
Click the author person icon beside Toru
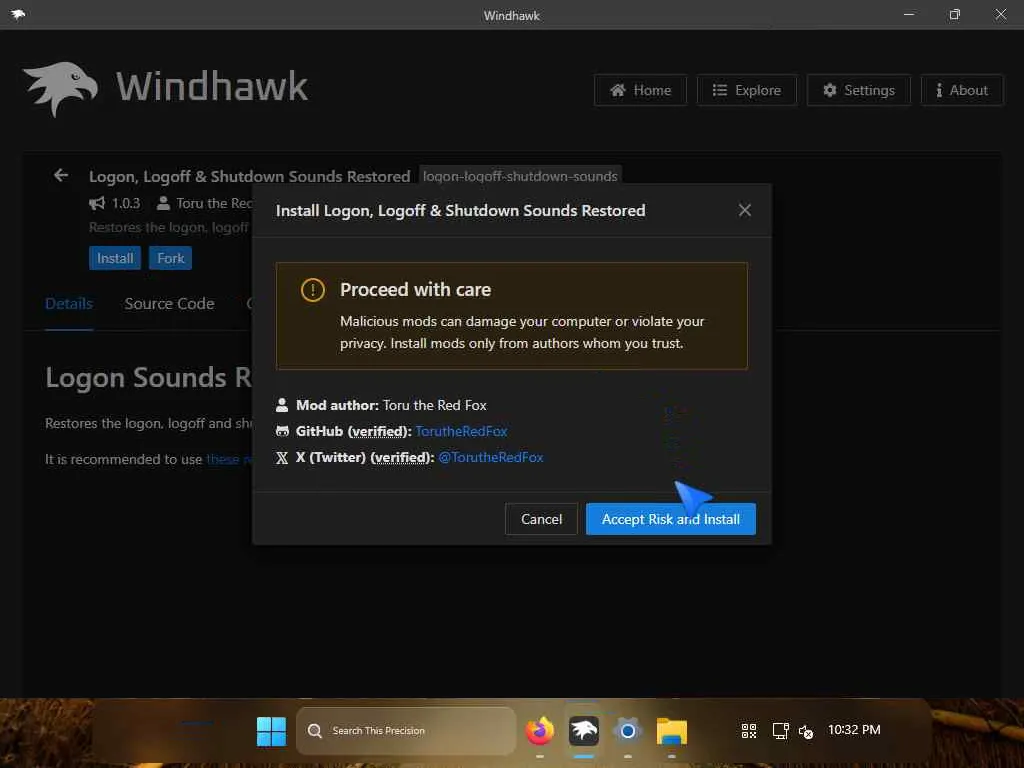[x=163, y=203]
